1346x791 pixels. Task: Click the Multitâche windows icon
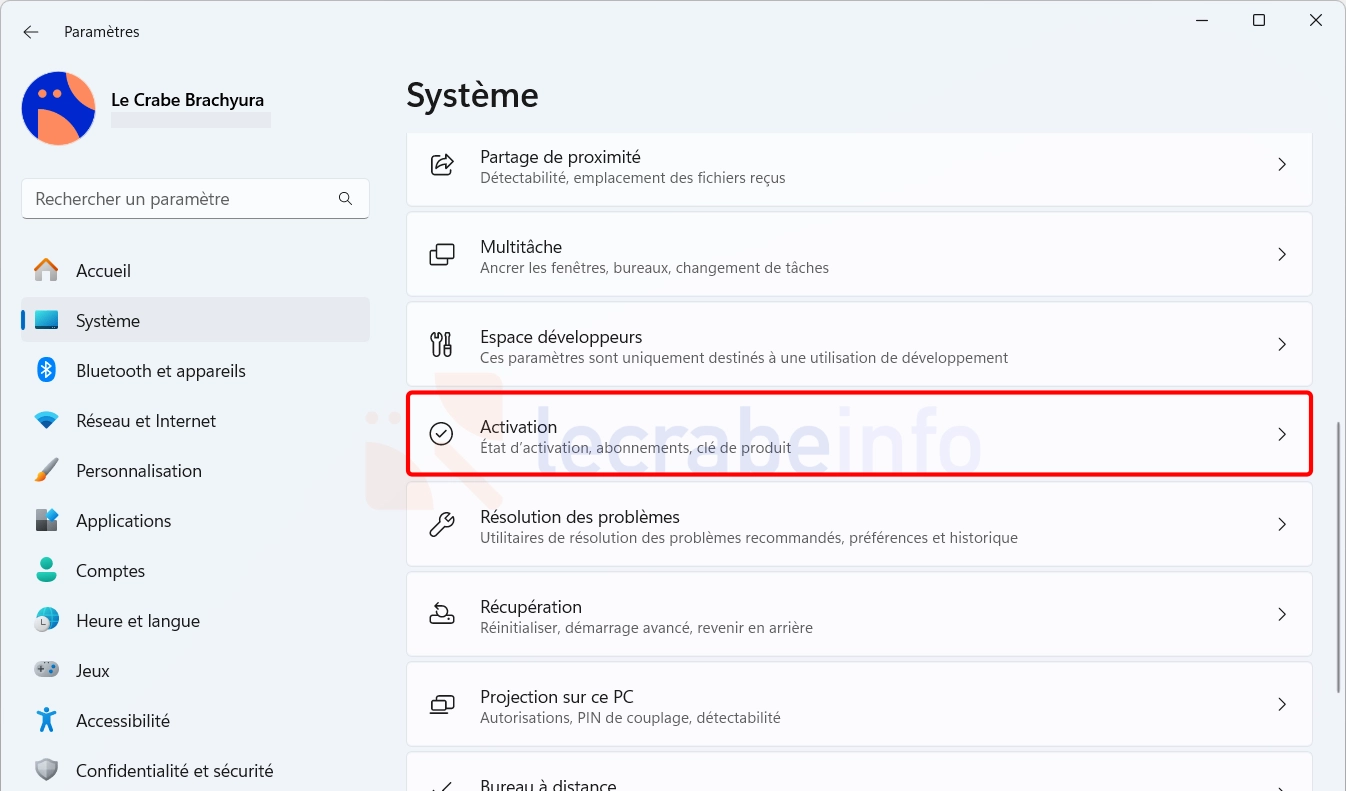(x=441, y=255)
